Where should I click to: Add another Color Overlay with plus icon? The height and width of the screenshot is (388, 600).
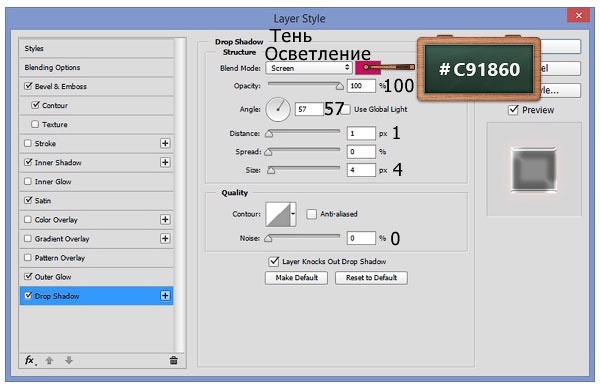pos(165,220)
